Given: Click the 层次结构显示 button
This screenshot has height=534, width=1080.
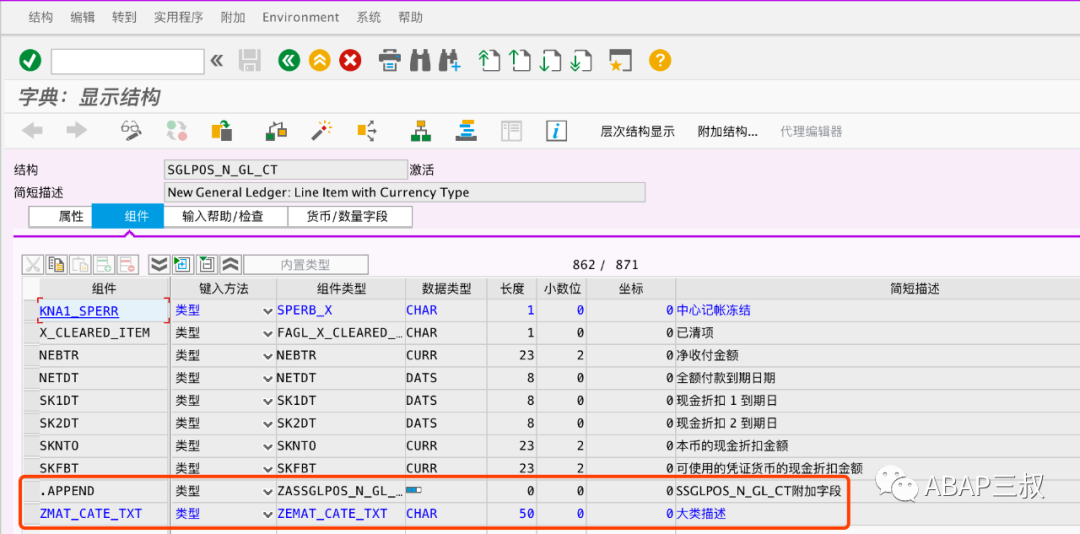Looking at the screenshot, I should 638,132.
